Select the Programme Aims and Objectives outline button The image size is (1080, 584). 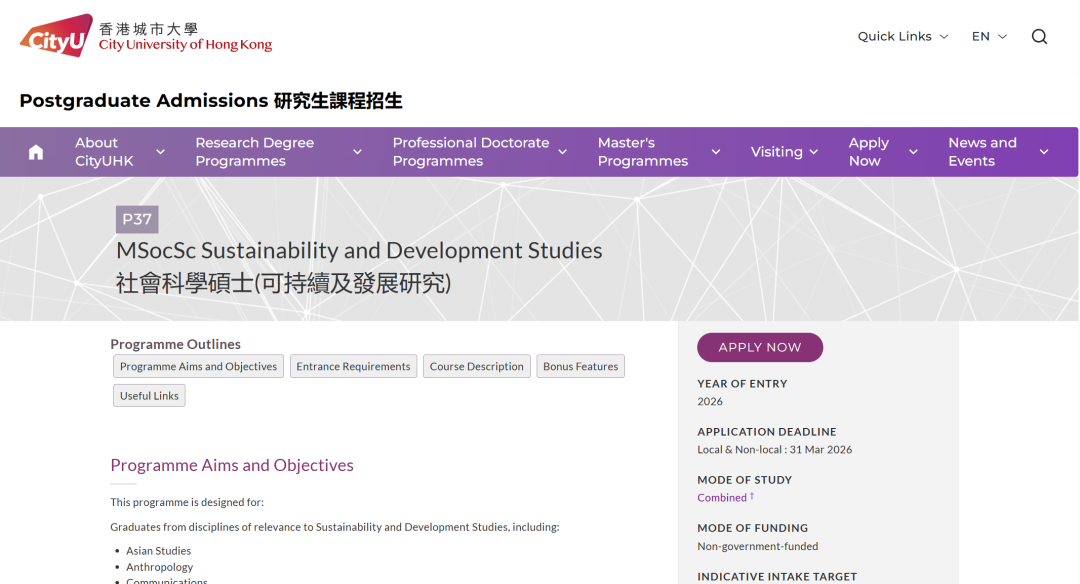coord(198,366)
